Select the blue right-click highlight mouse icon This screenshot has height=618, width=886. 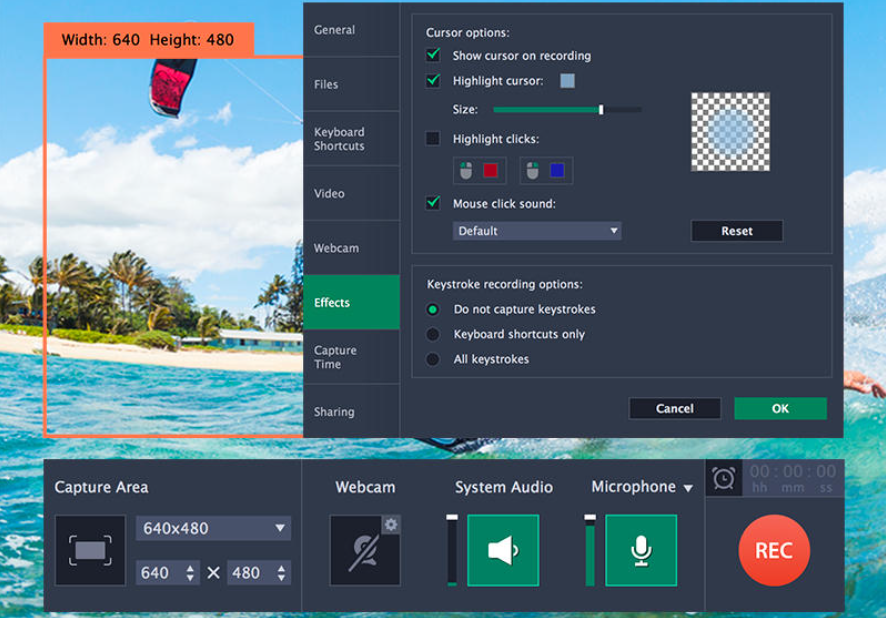click(x=545, y=170)
